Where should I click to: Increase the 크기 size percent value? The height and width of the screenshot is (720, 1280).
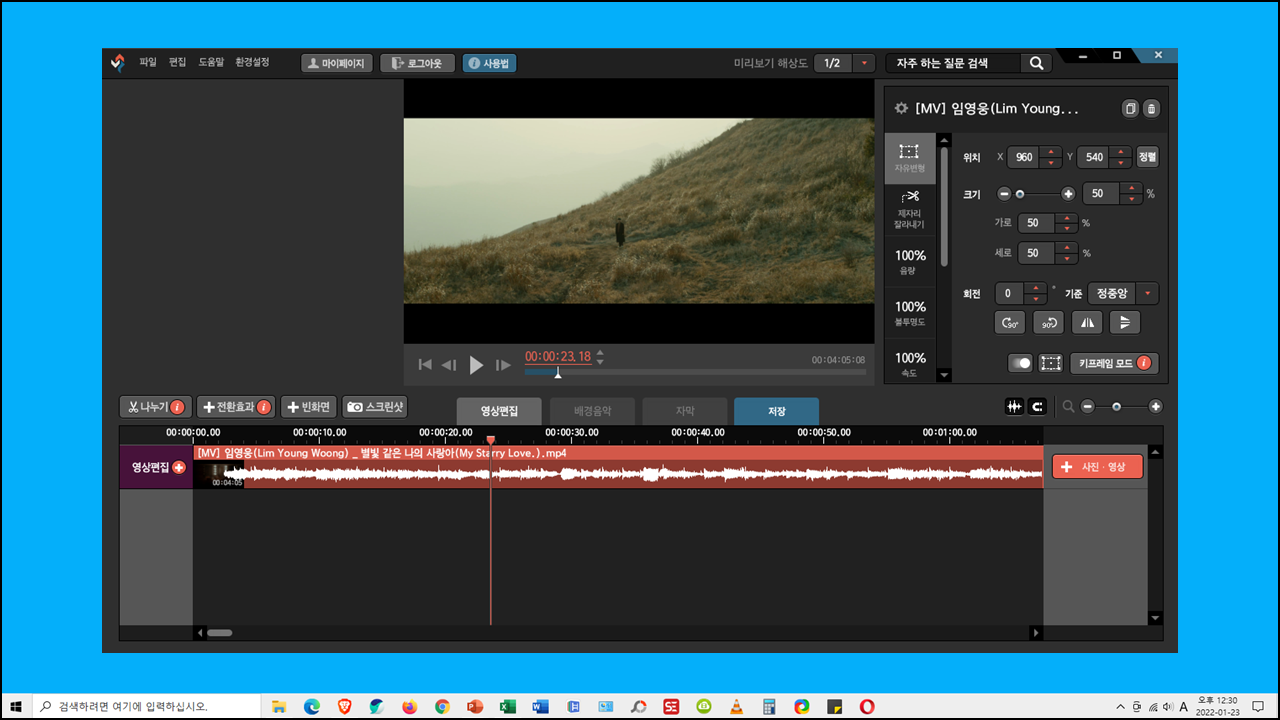[x=1131, y=188]
